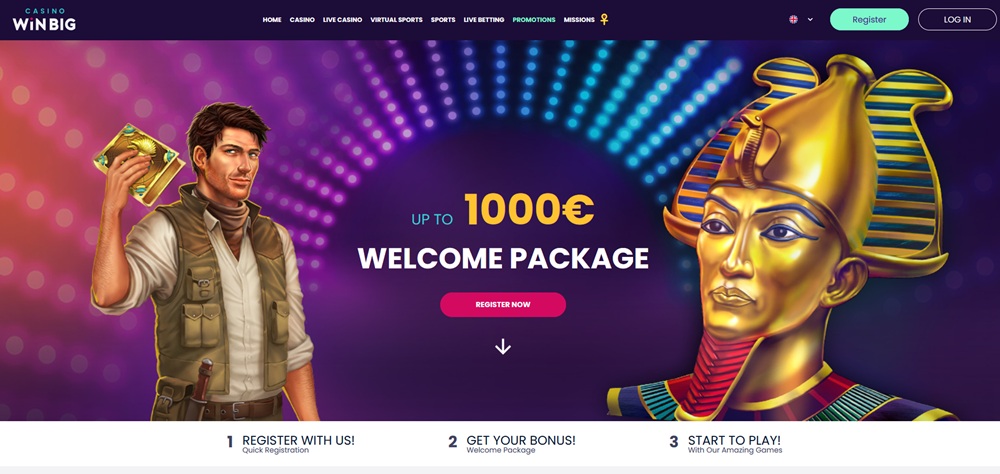Click the Casino WinBig logo
Image resolution: width=1000 pixels, height=474 pixels.
point(44,20)
